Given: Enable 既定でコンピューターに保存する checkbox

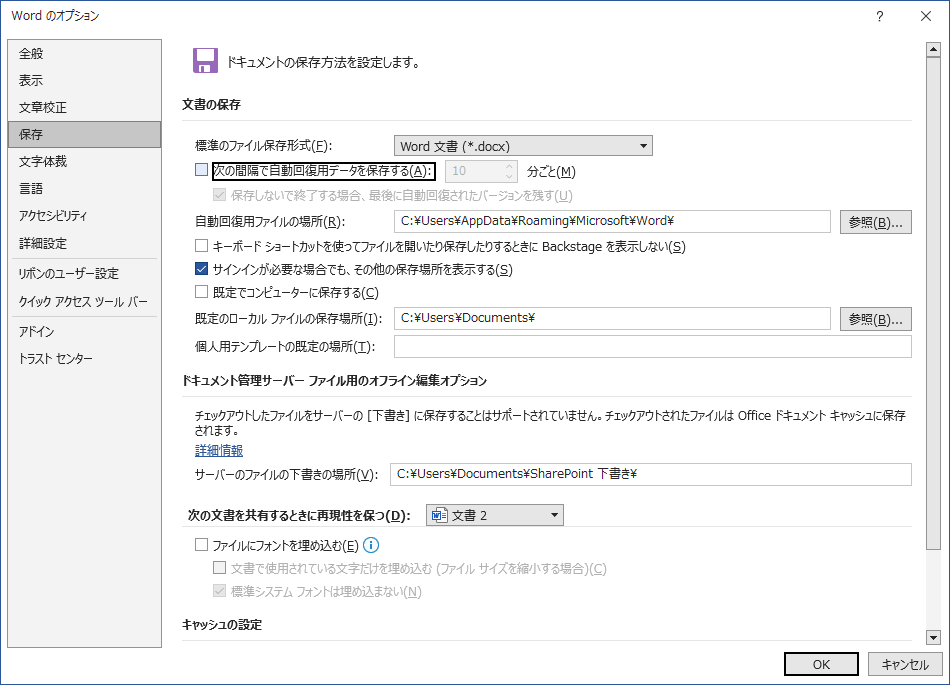Looking at the screenshot, I should (x=201, y=292).
